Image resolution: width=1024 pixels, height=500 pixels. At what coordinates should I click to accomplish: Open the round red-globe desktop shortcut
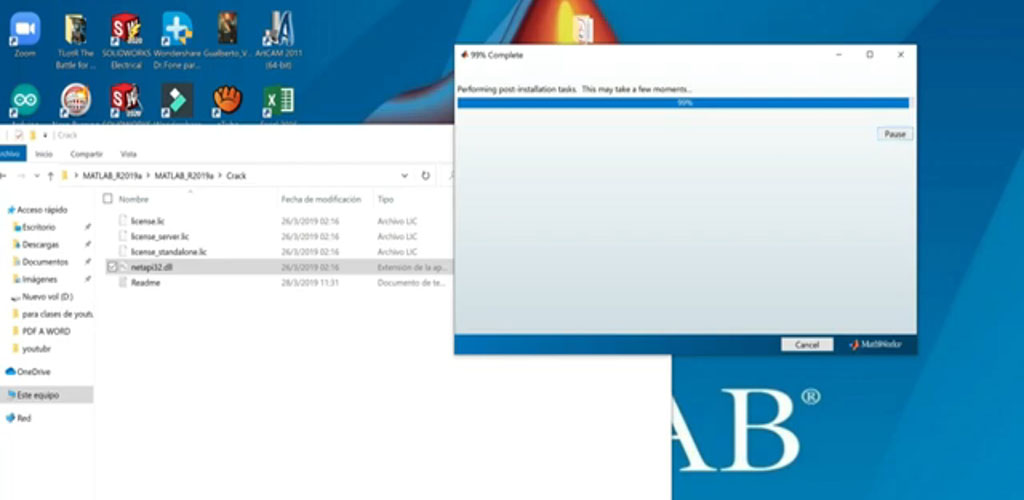pos(75,101)
